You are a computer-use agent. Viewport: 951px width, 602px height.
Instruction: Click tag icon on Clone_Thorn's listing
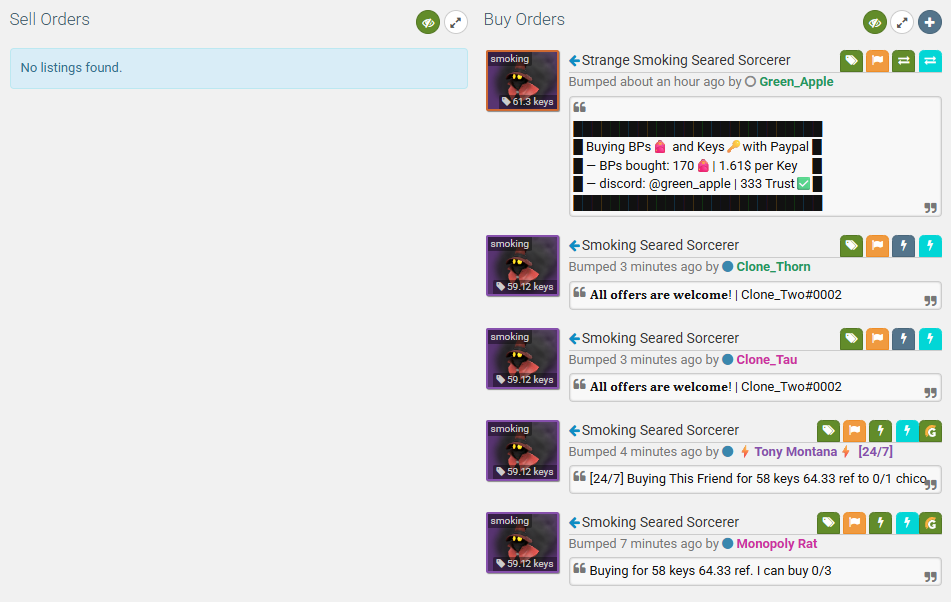[x=852, y=246]
